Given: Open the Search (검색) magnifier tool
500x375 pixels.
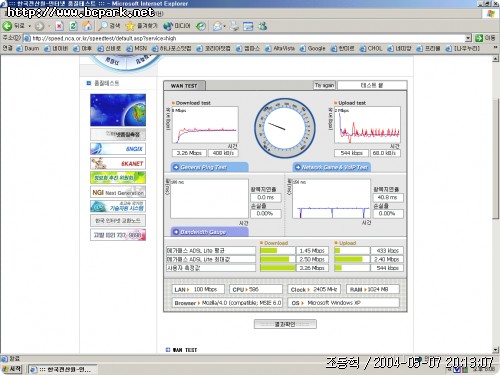Looking at the screenshot, I should [x=109, y=26].
